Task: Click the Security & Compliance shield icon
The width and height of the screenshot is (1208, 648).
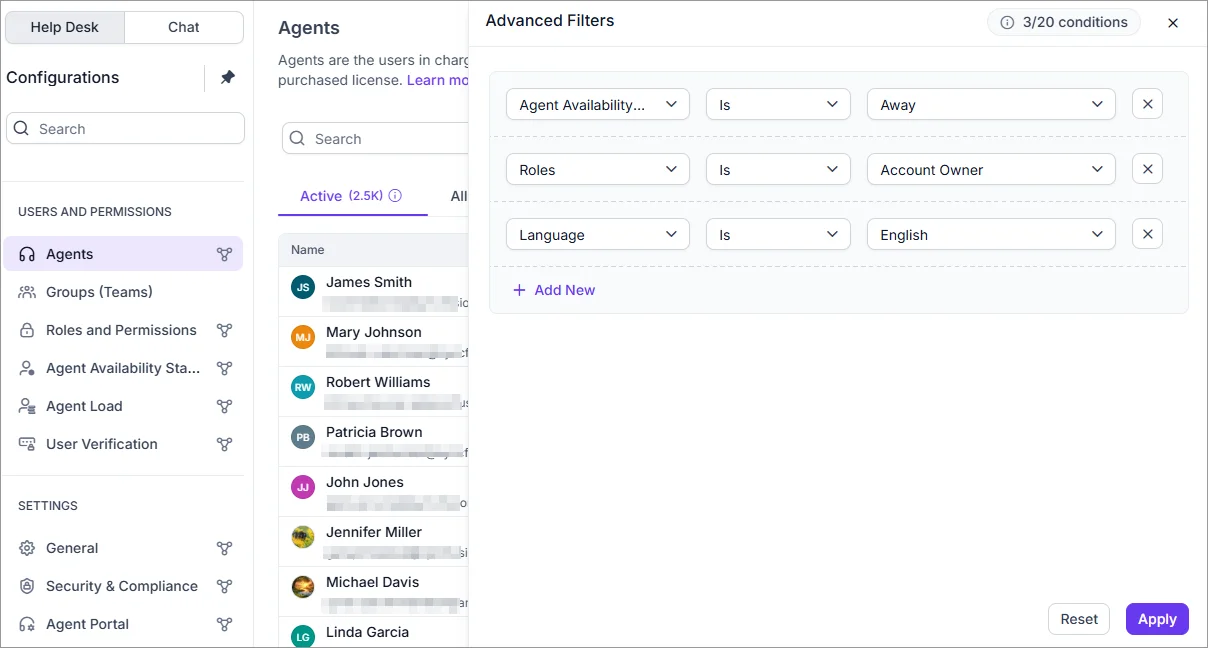Action: 25,586
